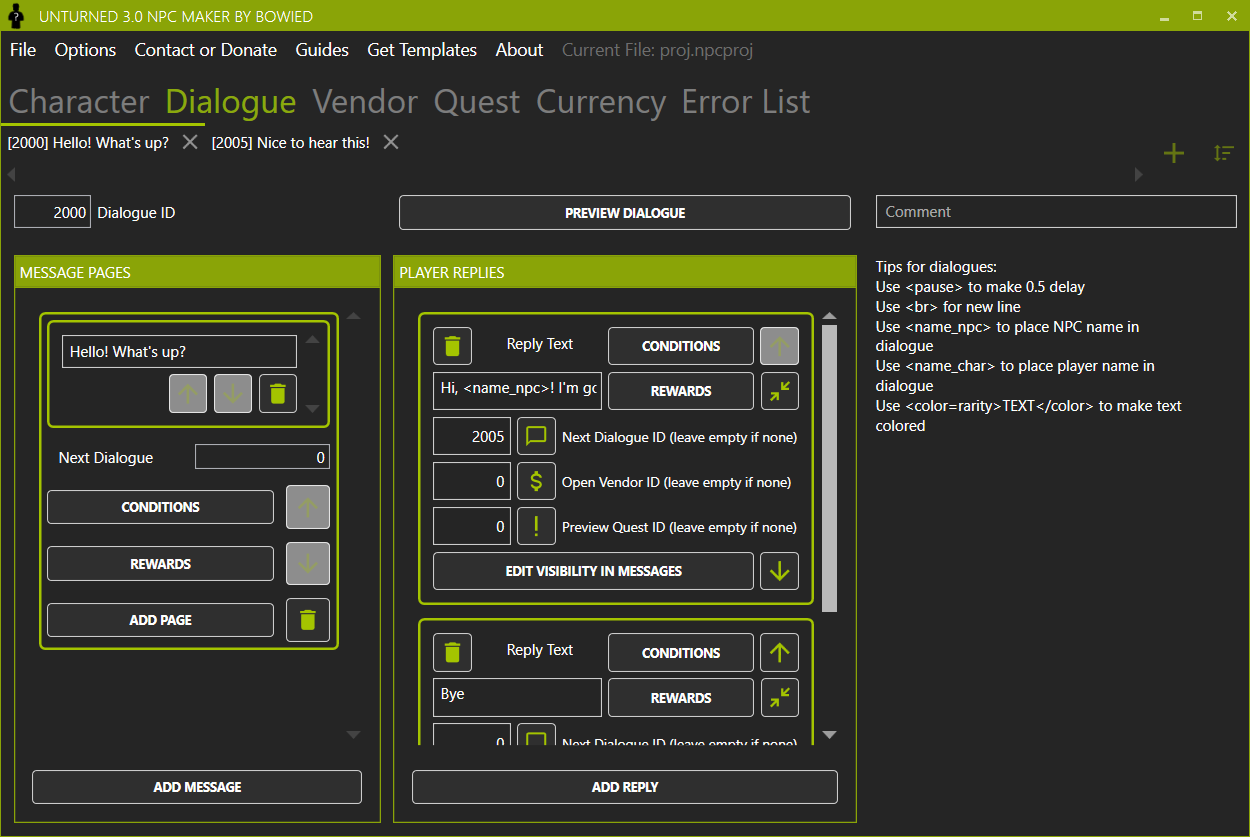Viewport: 1250px width, 837px height.
Task: Move message up arrow beside message CONDITIONS
Action: click(x=308, y=507)
